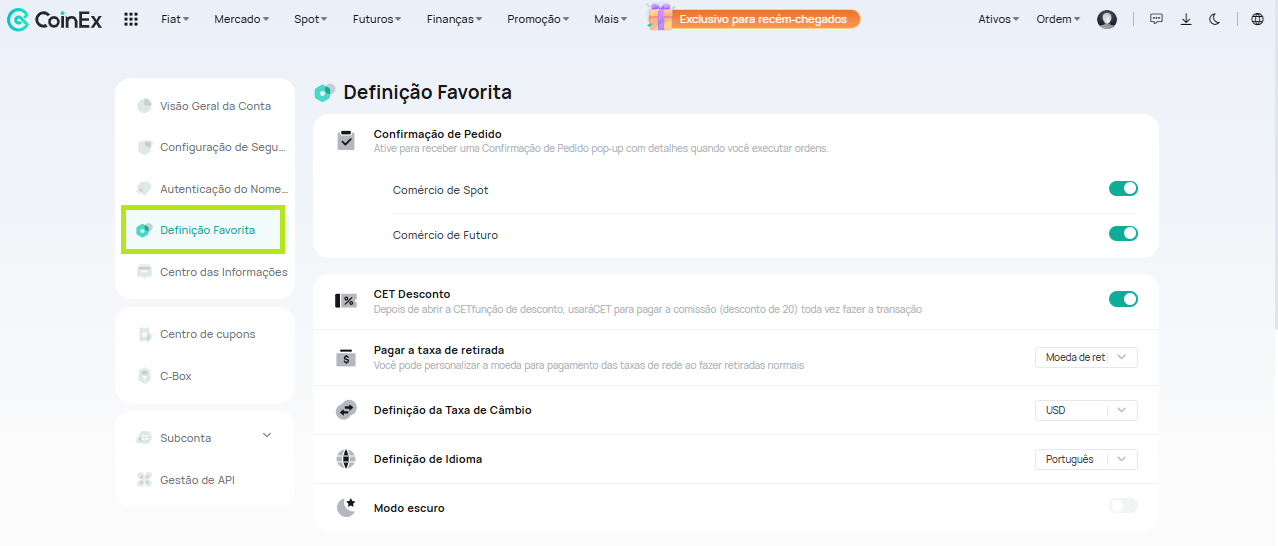The width and height of the screenshot is (1278, 546).
Task: Switch theme with the moon icon
Action: [x=1214, y=19]
